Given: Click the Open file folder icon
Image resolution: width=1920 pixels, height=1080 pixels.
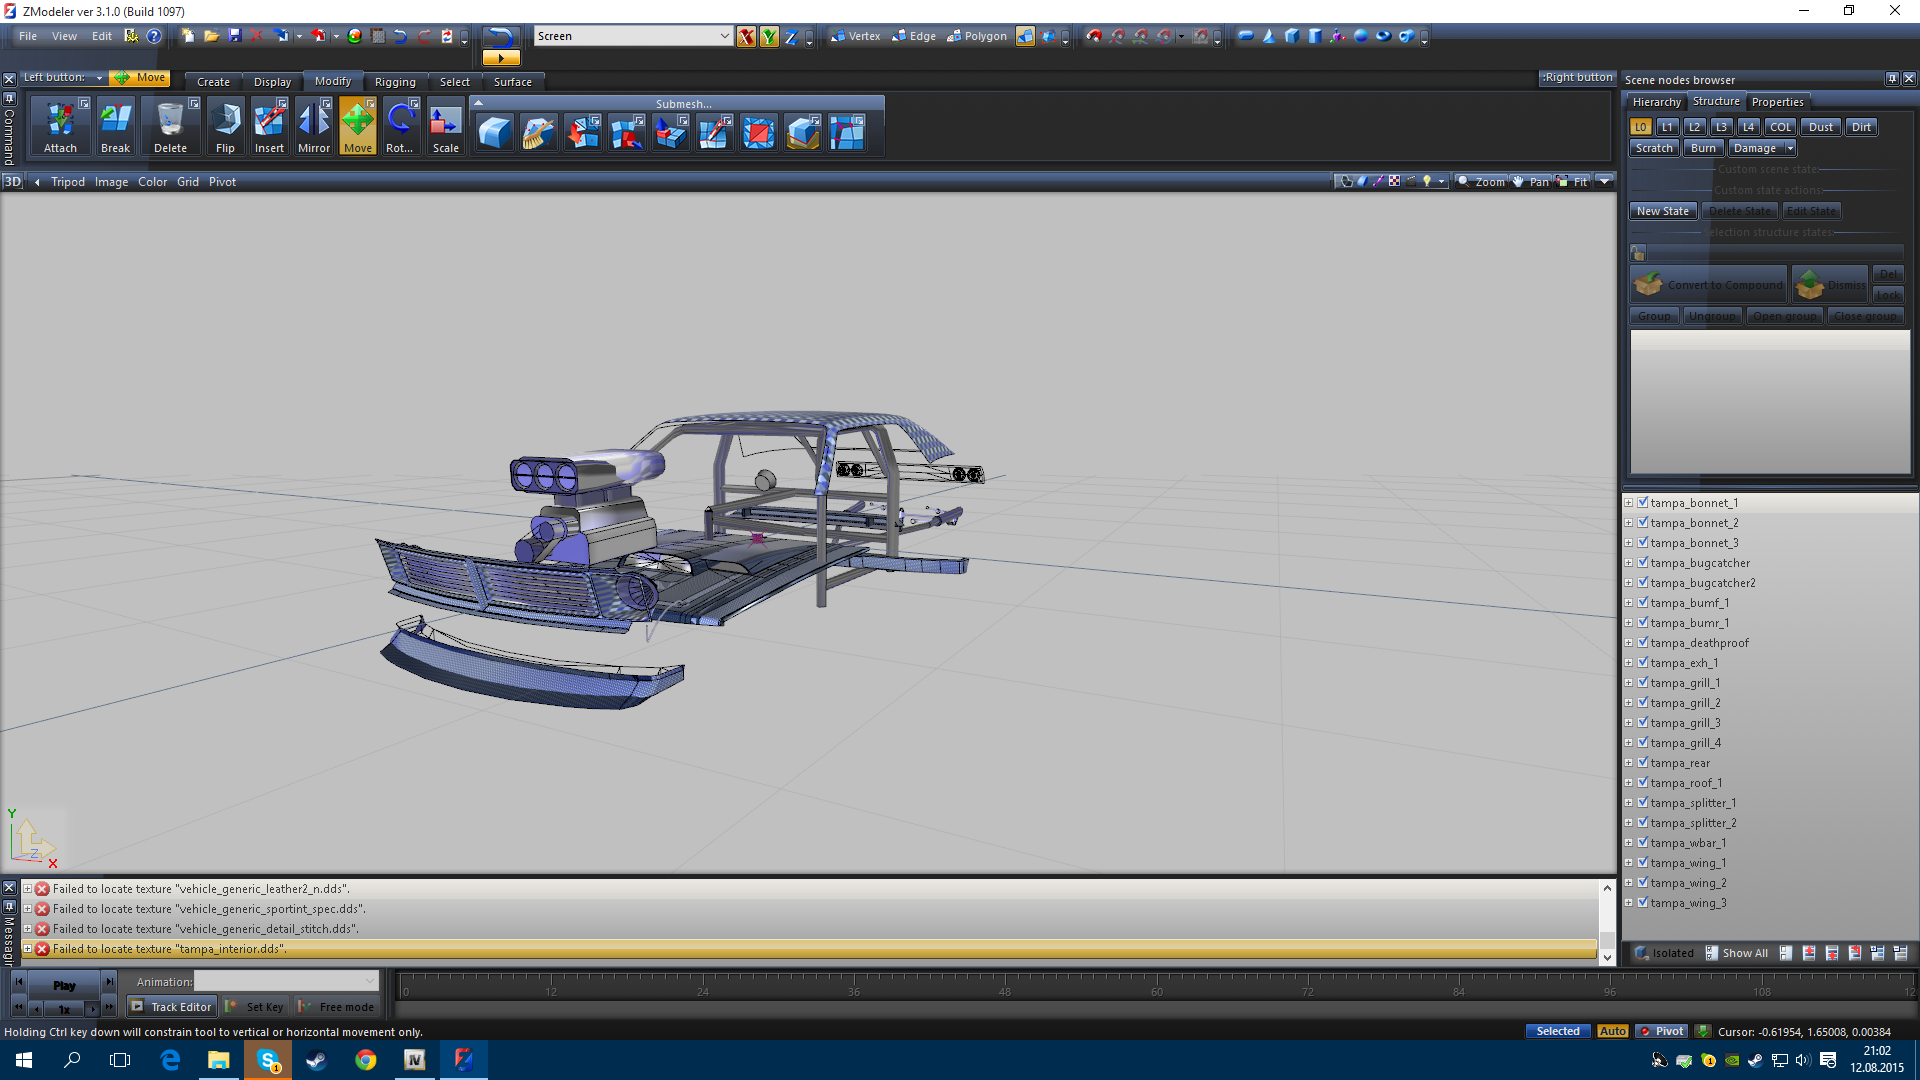Looking at the screenshot, I should point(211,36).
